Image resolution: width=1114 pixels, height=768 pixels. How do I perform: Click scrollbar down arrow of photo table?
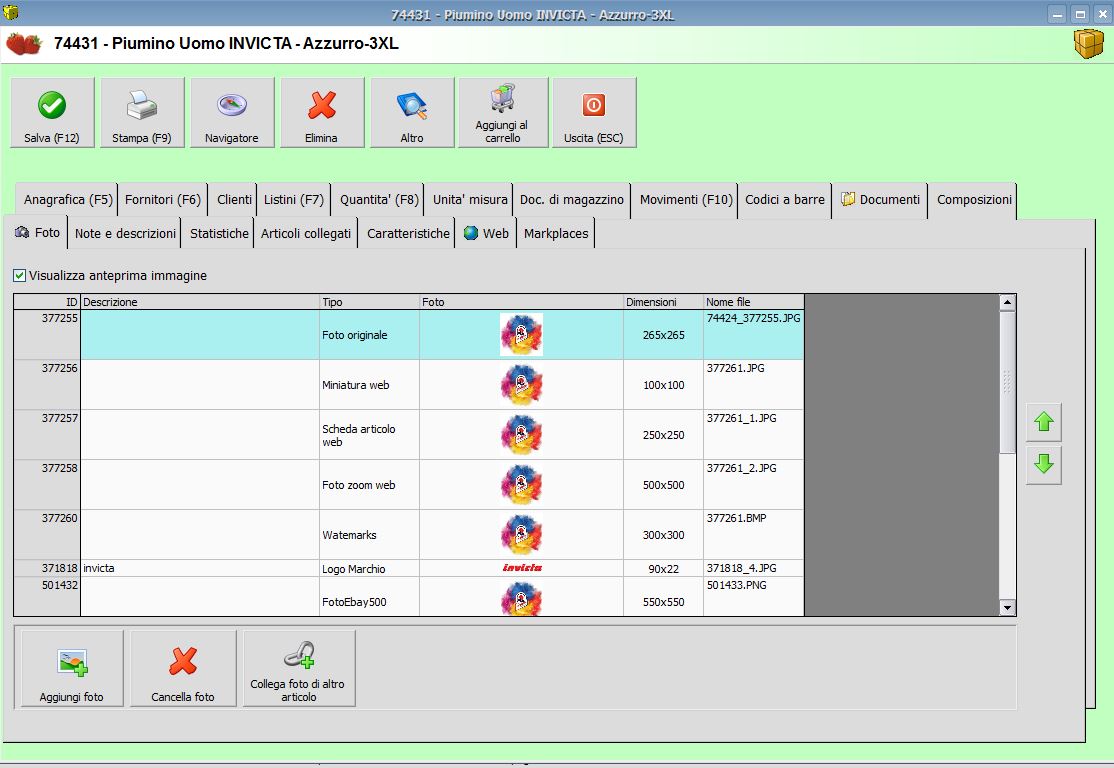(x=1007, y=607)
